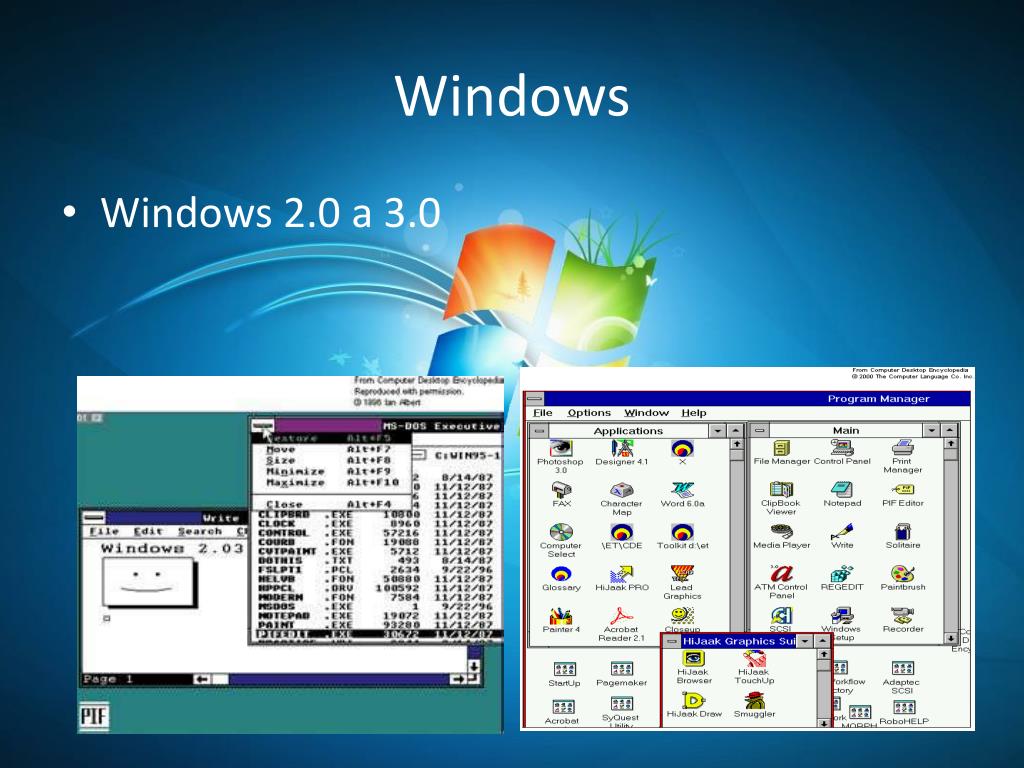Open Edit menu in Write window

[x=148, y=532]
